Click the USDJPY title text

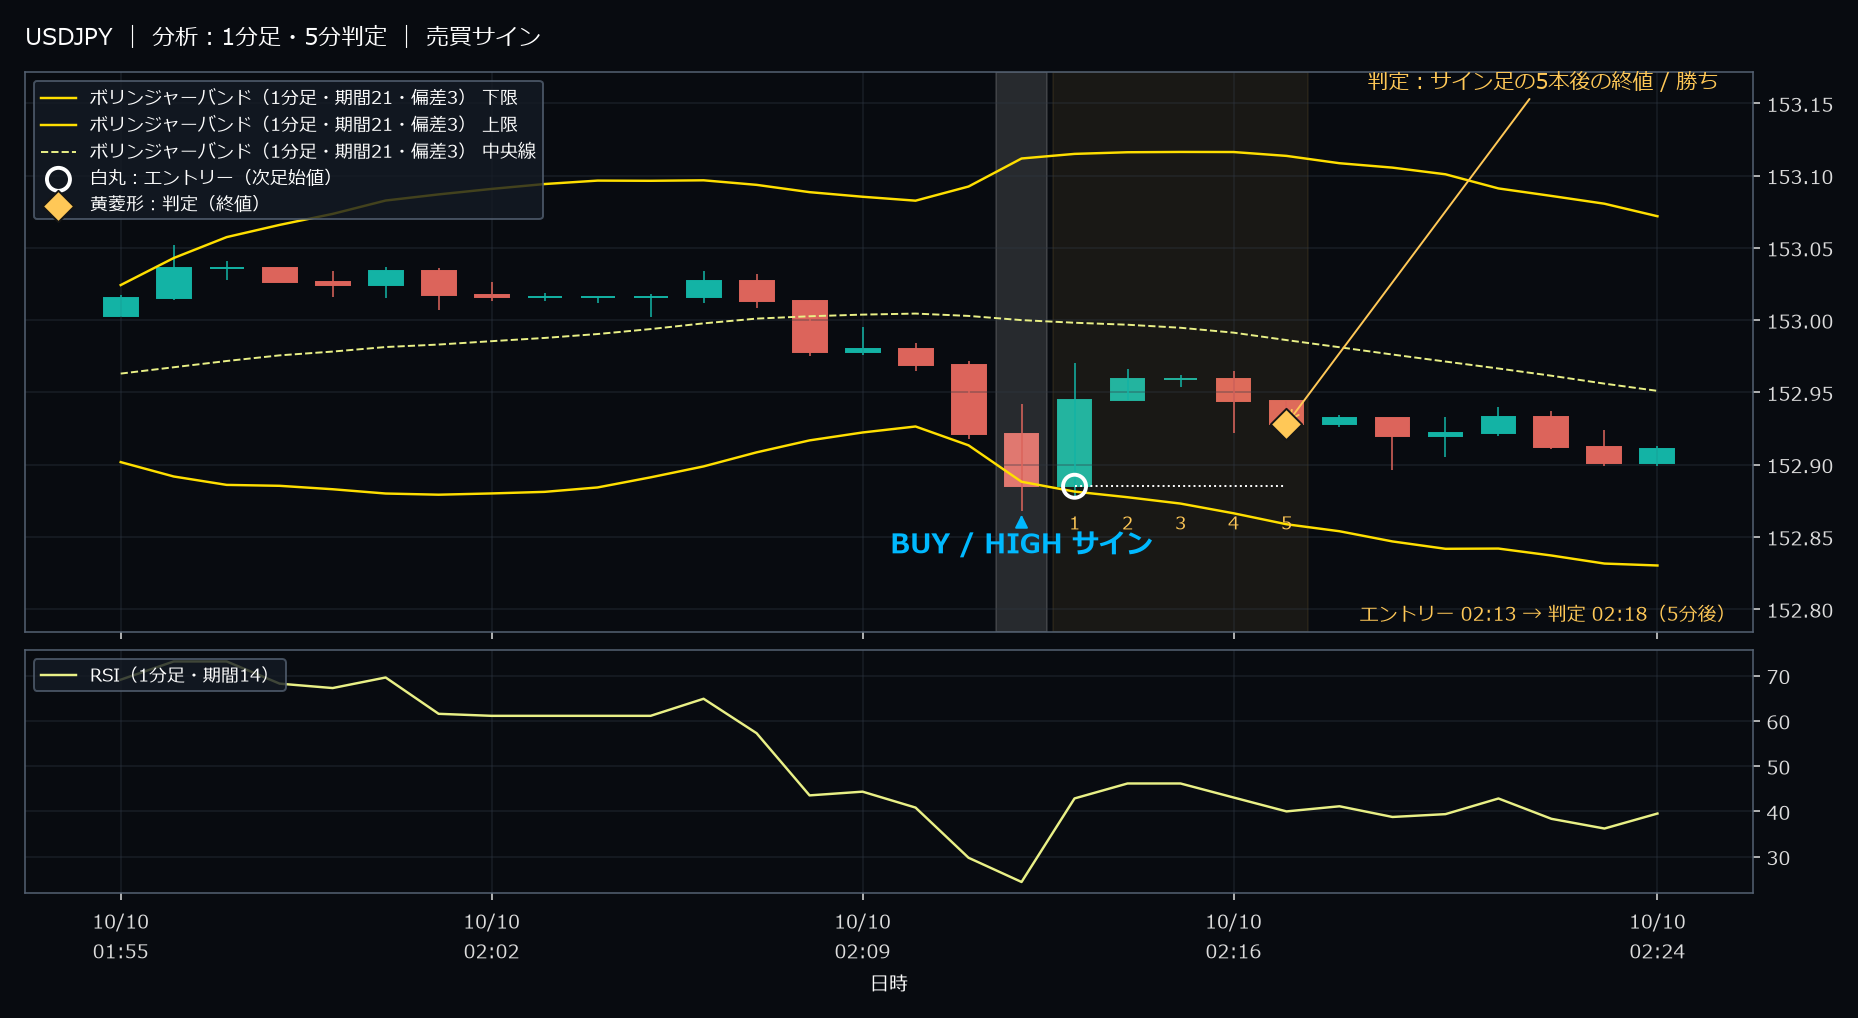(69, 37)
